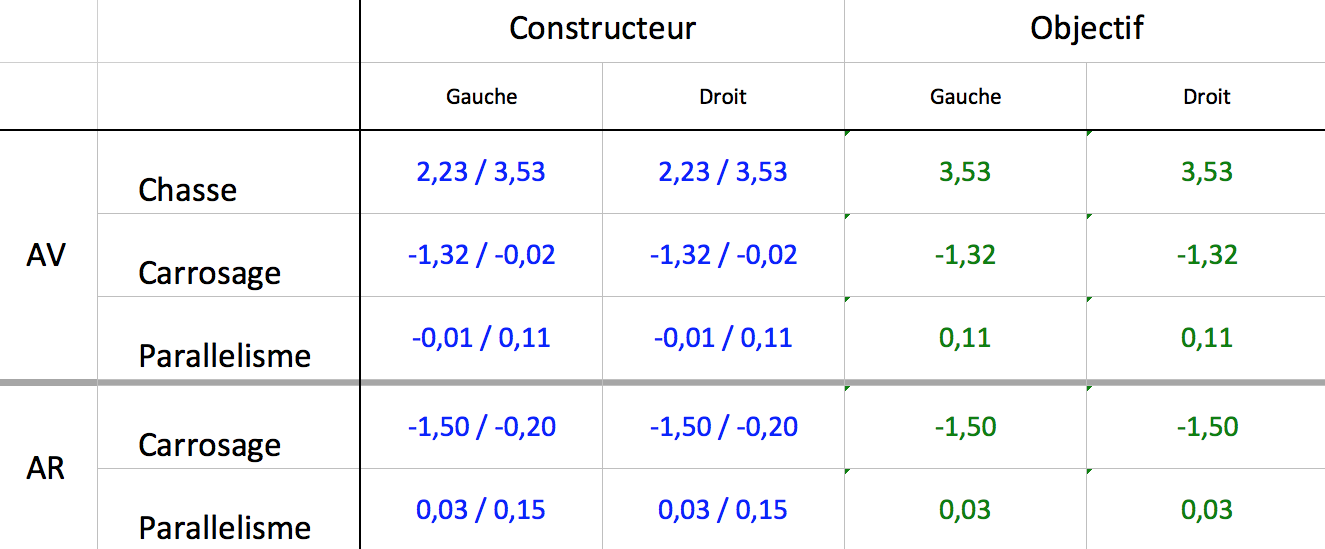Select the AV Parallelisme label cell
The height and width of the screenshot is (549, 1325).
pos(228,338)
